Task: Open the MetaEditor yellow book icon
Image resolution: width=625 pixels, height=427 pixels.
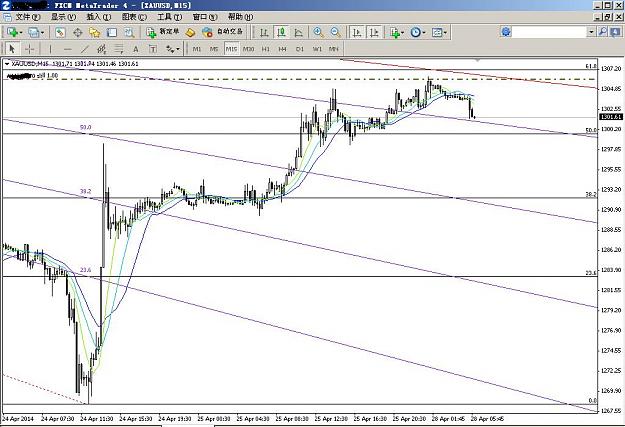Action: [x=190, y=32]
